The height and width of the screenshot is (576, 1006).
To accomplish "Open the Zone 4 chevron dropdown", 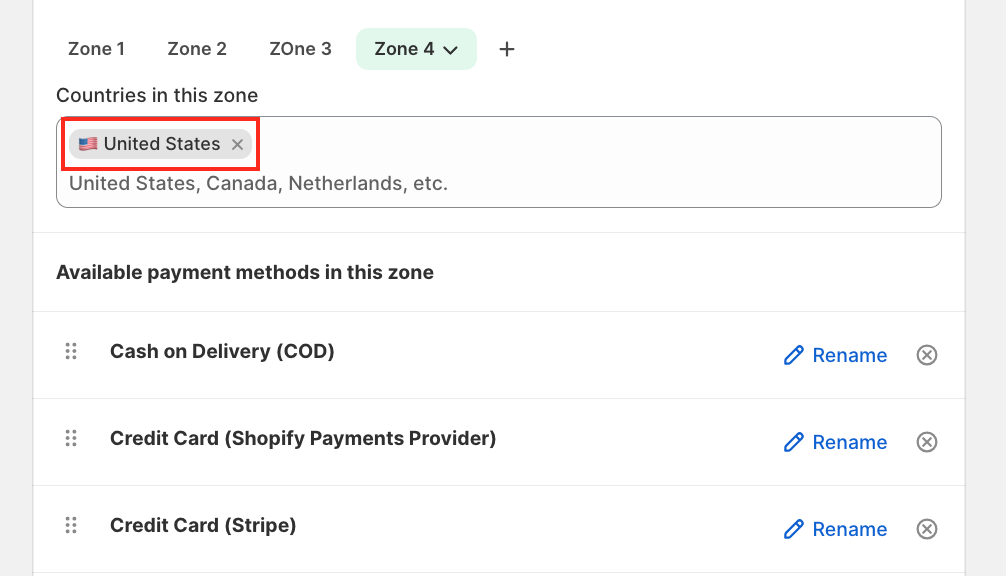I will pos(450,49).
